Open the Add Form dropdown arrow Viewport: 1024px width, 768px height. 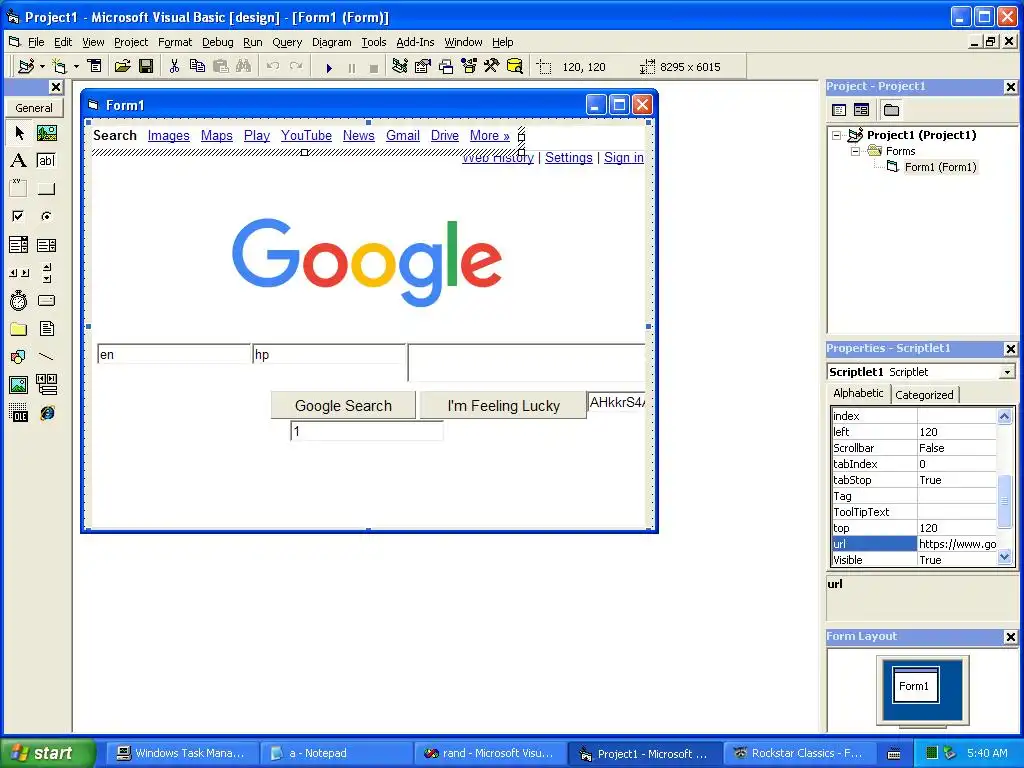[76, 67]
